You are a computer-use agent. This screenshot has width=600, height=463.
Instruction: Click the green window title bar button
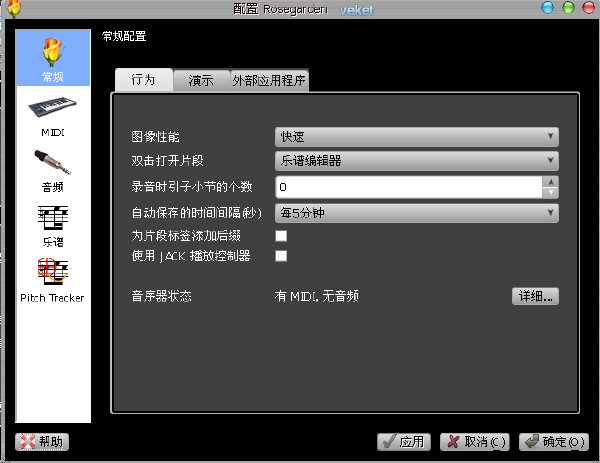(x=568, y=8)
